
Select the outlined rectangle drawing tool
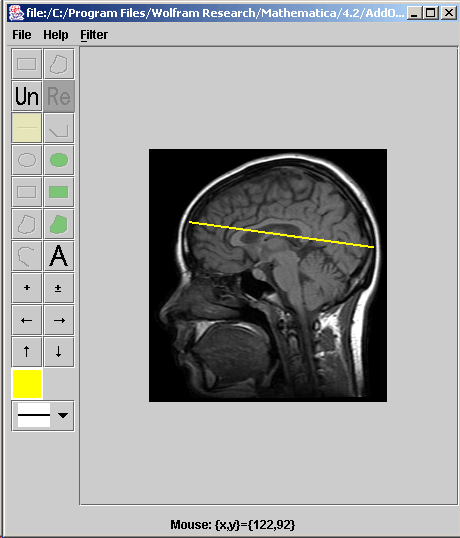(27, 192)
